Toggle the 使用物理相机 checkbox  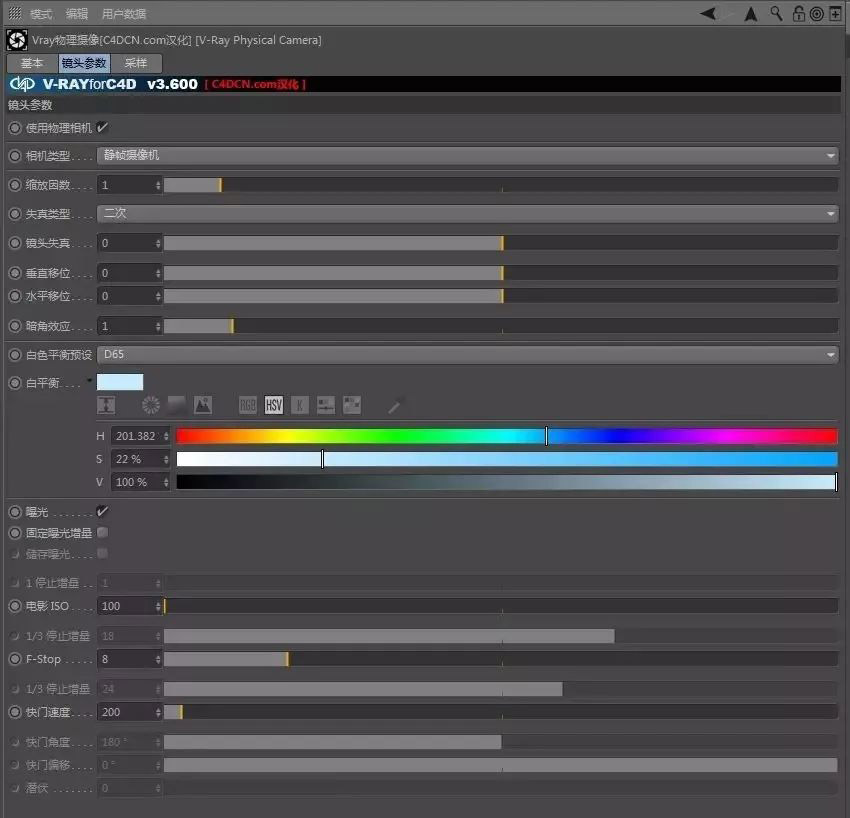pos(103,128)
